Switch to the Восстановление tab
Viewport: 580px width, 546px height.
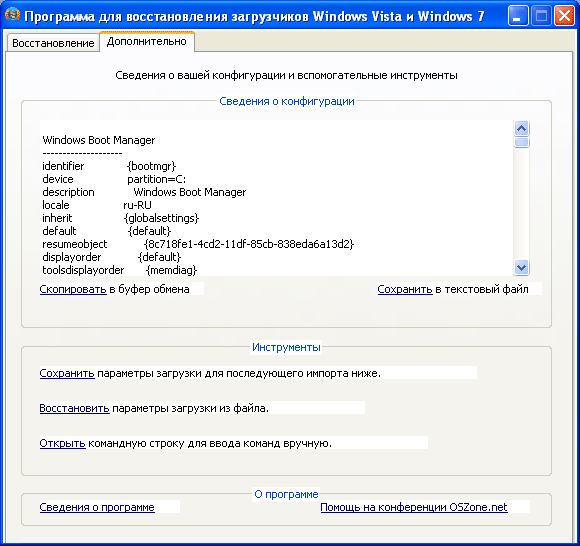pos(53,43)
